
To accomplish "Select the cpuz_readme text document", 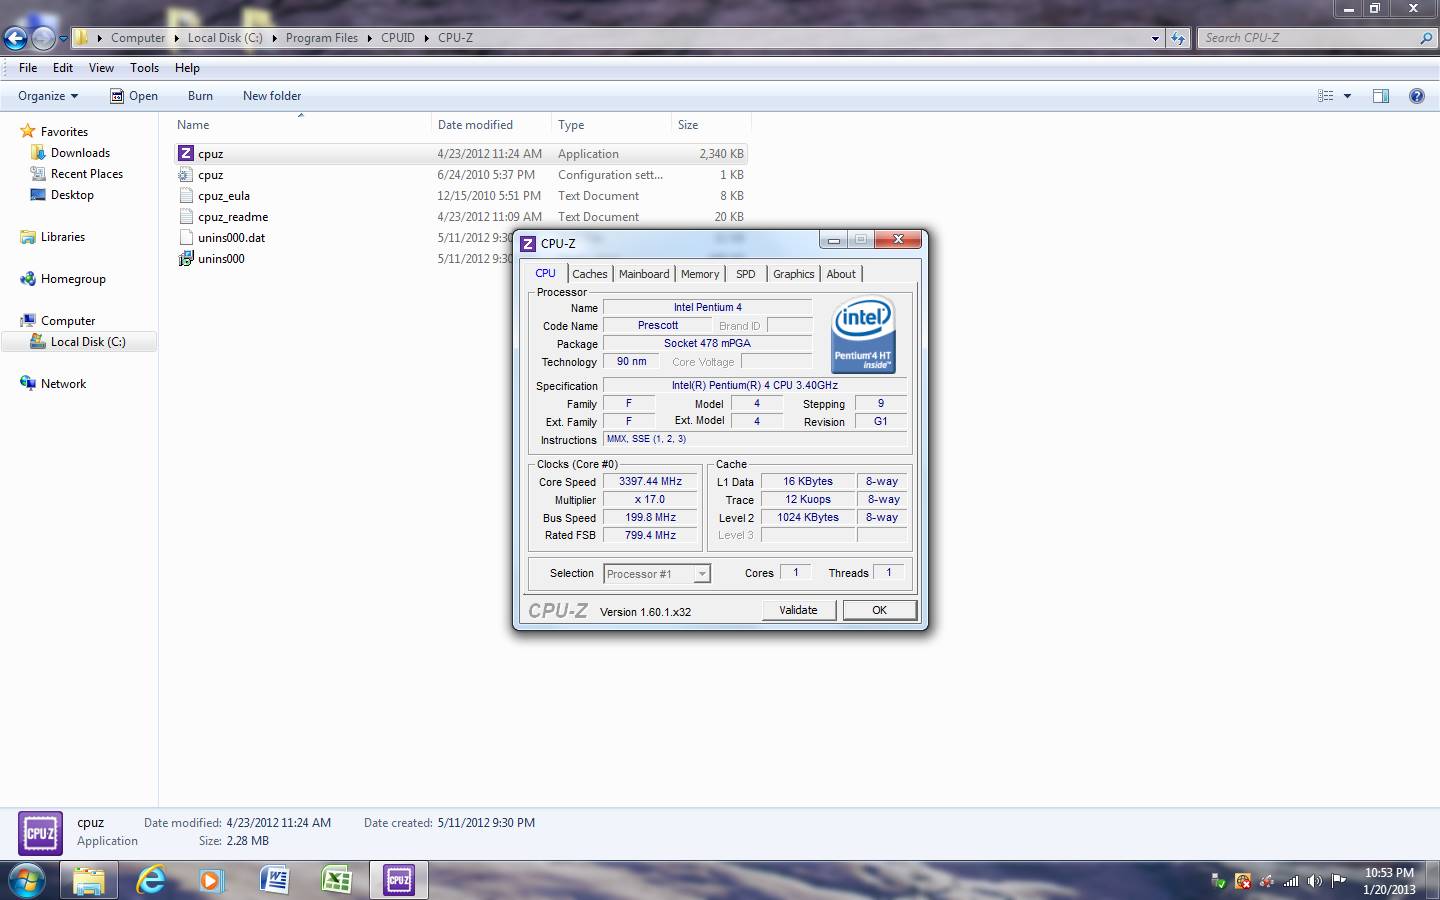I will click(x=233, y=217).
